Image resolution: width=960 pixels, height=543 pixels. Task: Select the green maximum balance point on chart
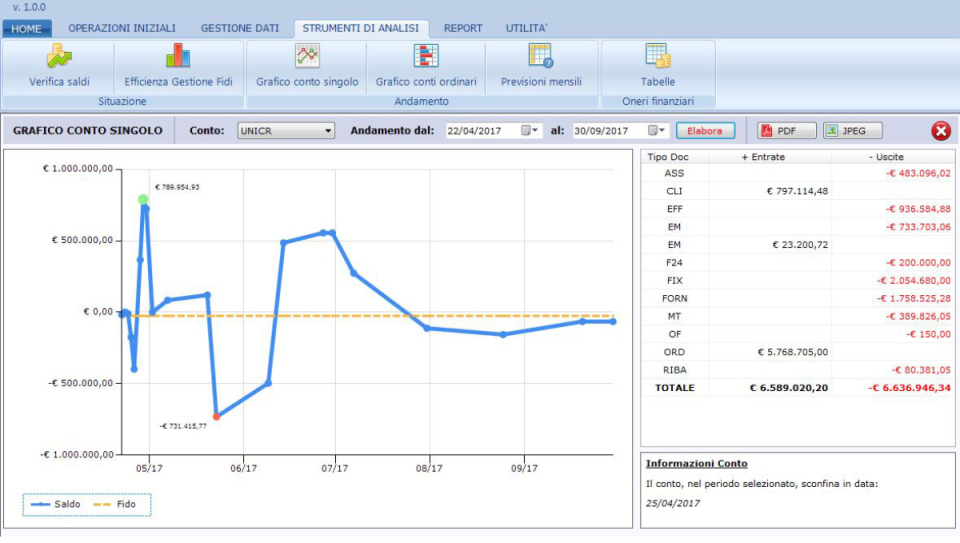click(x=143, y=200)
